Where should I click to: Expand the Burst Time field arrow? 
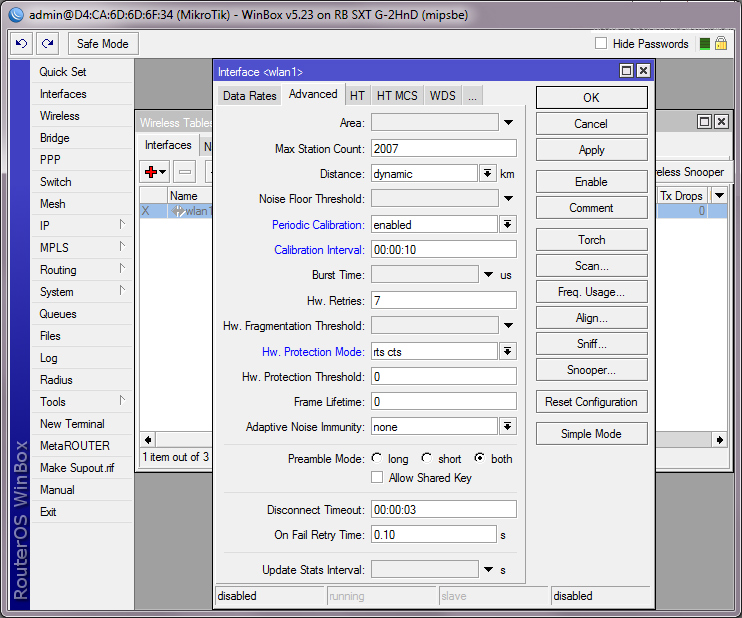489,275
